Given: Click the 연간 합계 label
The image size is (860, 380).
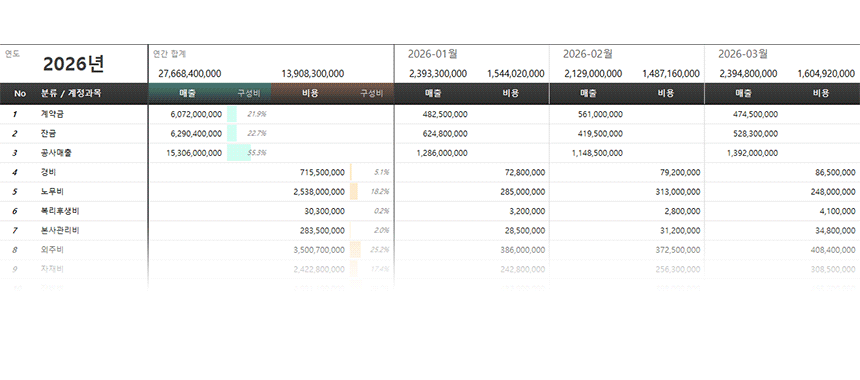Looking at the screenshot, I should tap(169, 54).
